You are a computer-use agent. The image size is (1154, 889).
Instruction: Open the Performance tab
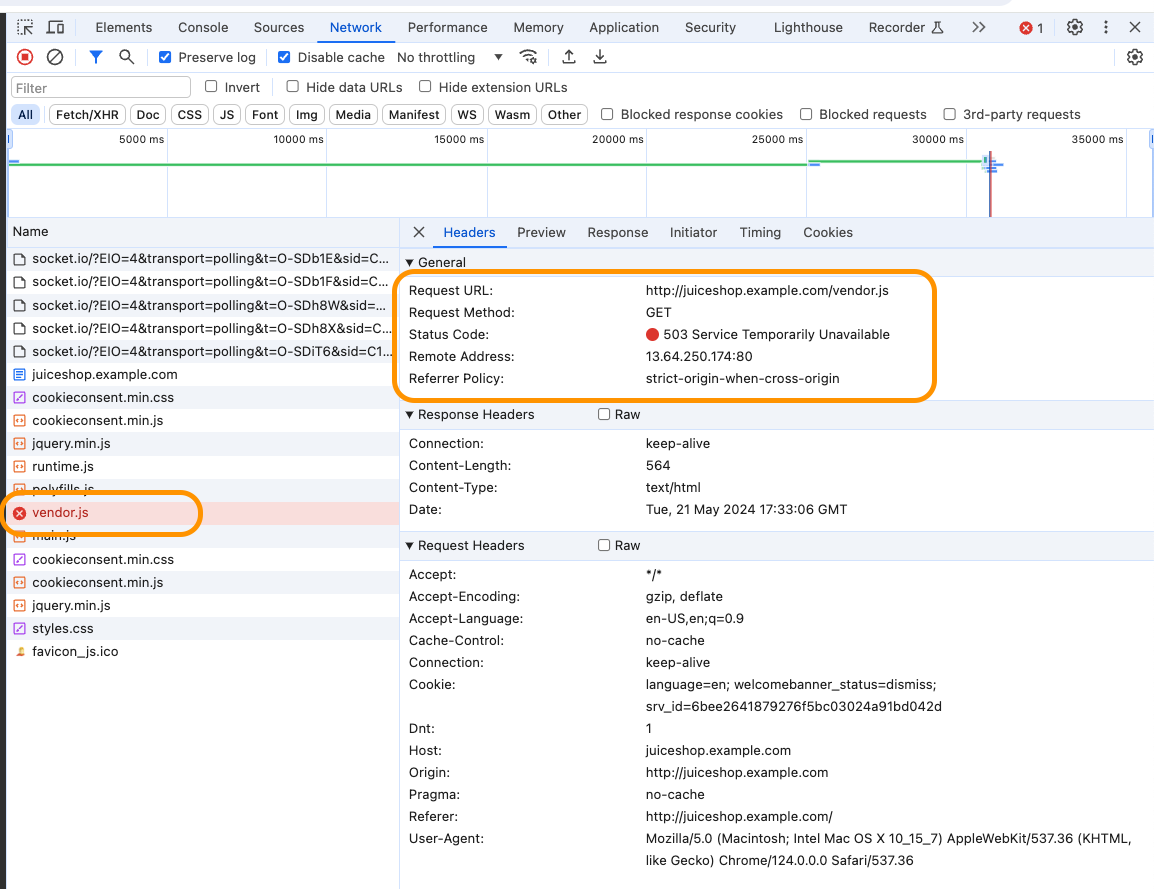point(447,27)
